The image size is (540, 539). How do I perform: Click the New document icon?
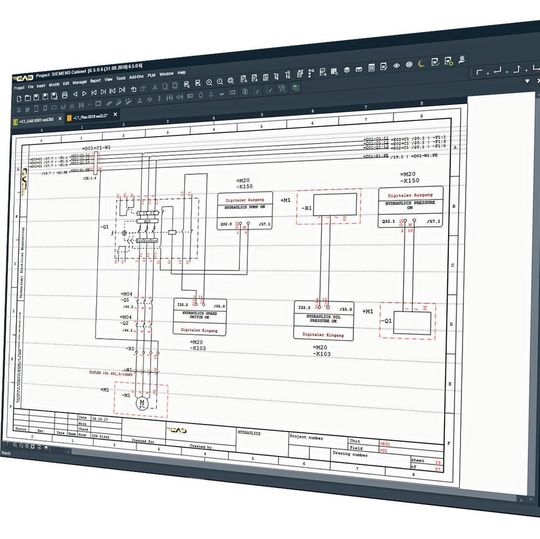coord(19,99)
